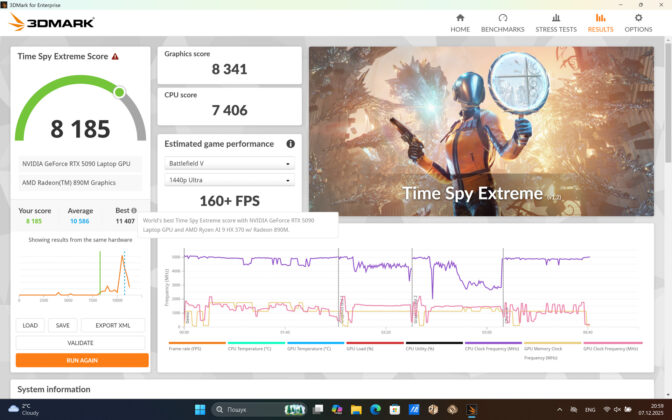Click the muted volume tray icon
The height and width of the screenshot is (420, 672).
(x=618, y=410)
